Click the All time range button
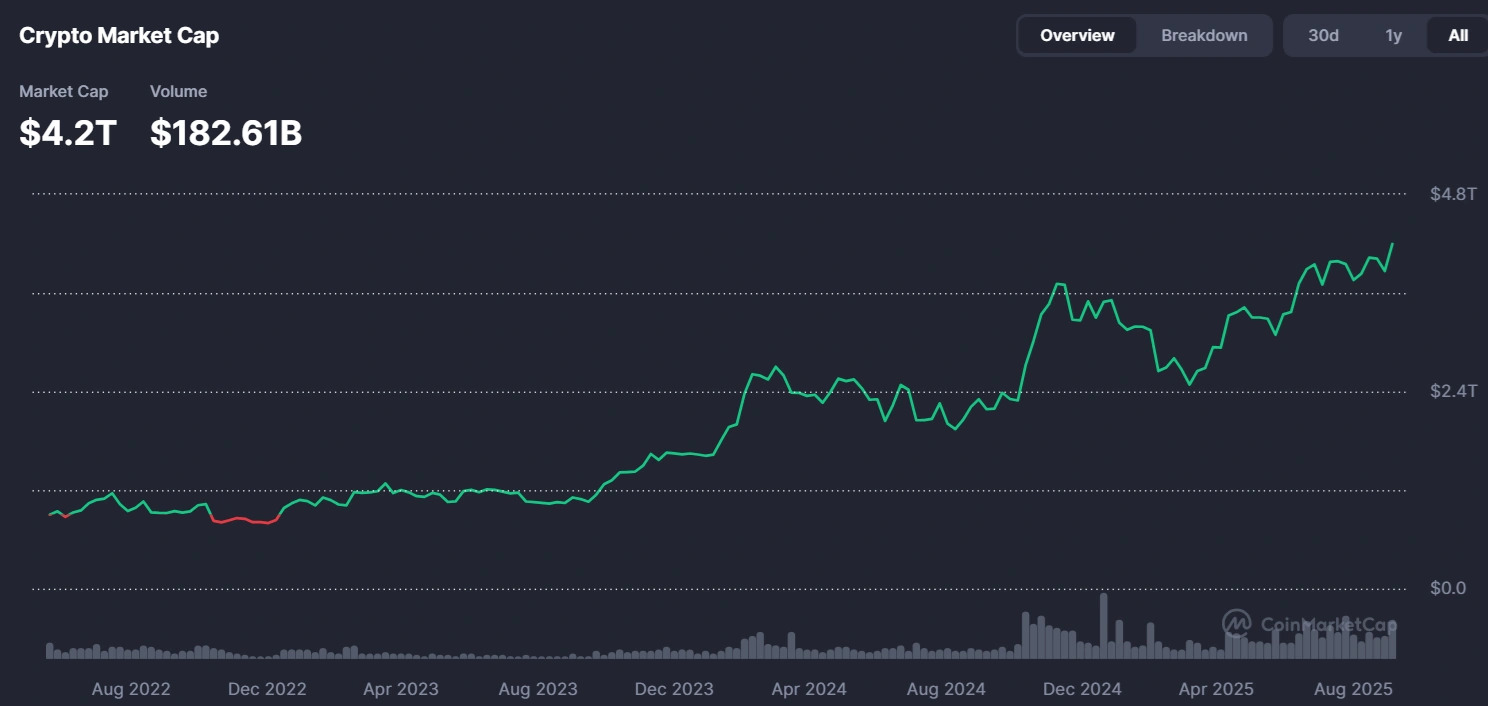 pyautogui.click(x=1457, y=35)
